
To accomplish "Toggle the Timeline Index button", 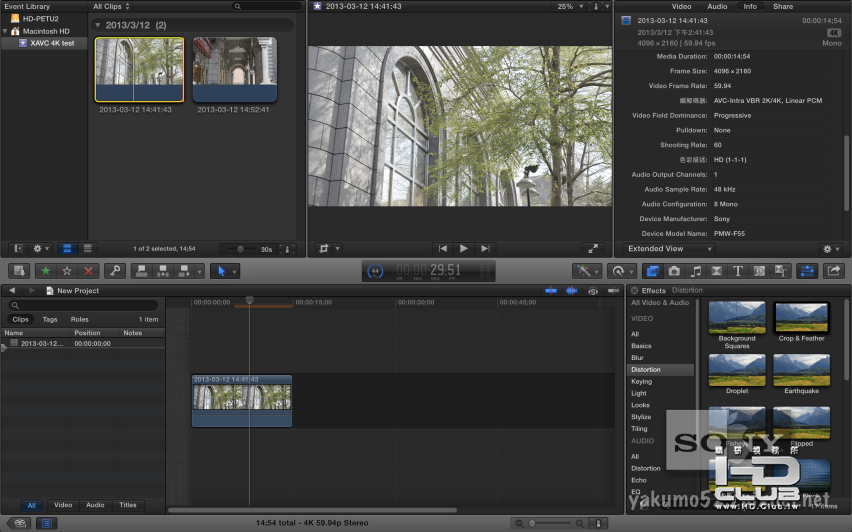I will click(x=47, y=522).
